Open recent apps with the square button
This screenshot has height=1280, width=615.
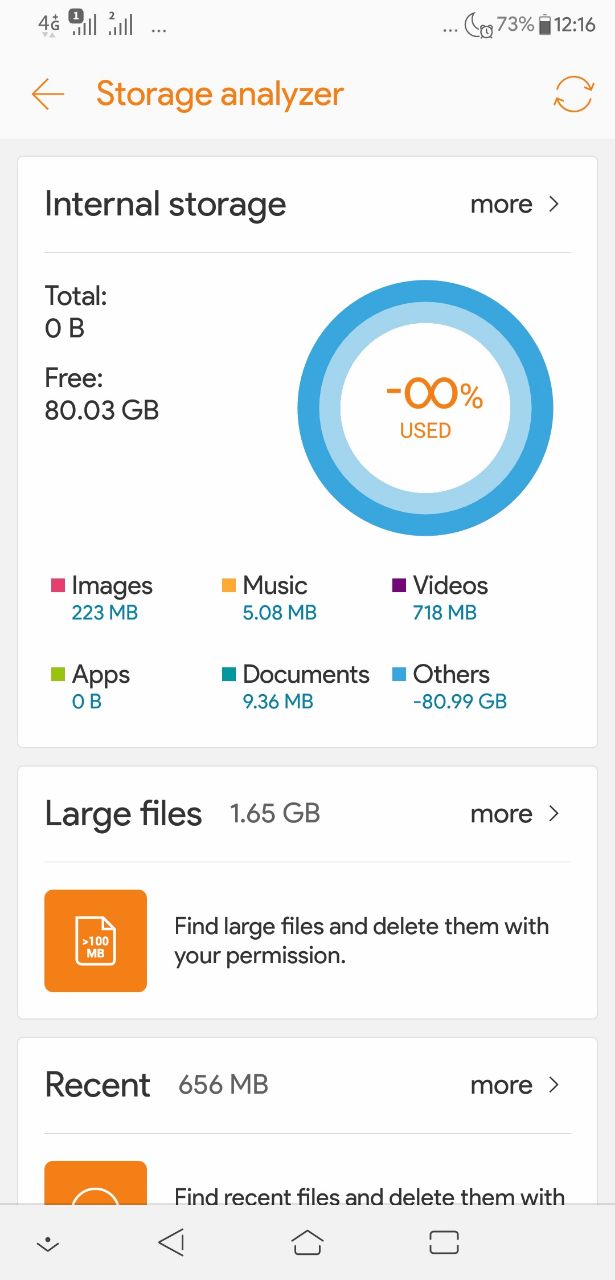pyautogui.click(x=443, y=1242)
